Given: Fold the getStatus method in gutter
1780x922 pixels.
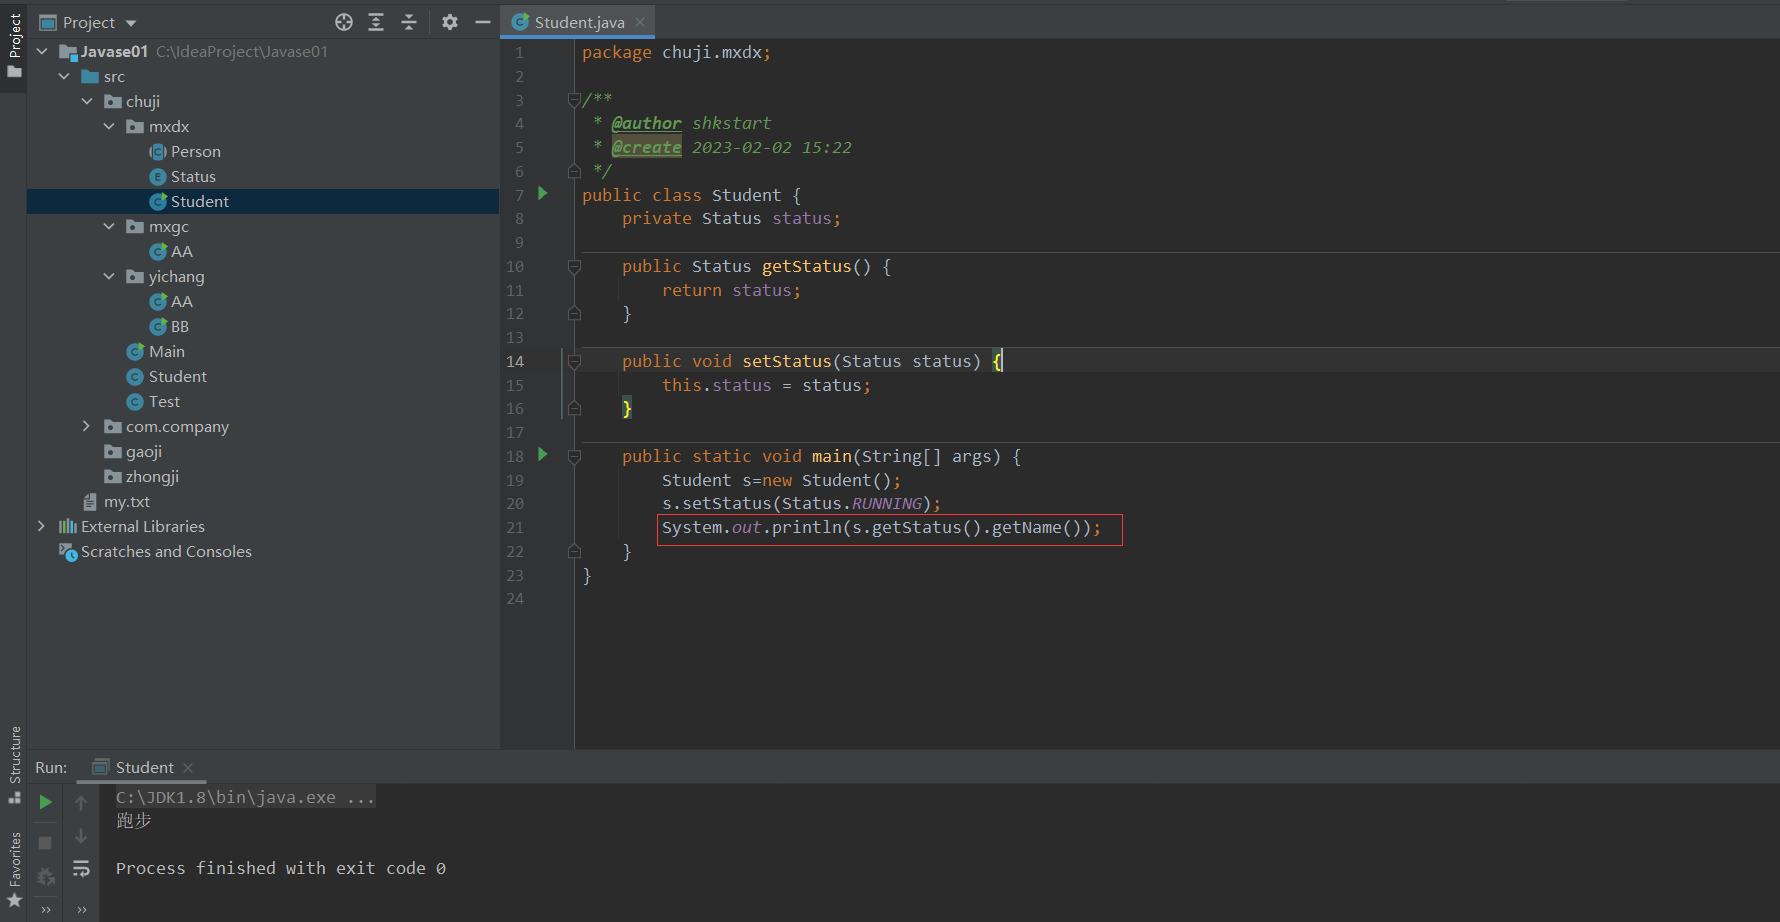Looking at the screenshot, I should (574, 267).
